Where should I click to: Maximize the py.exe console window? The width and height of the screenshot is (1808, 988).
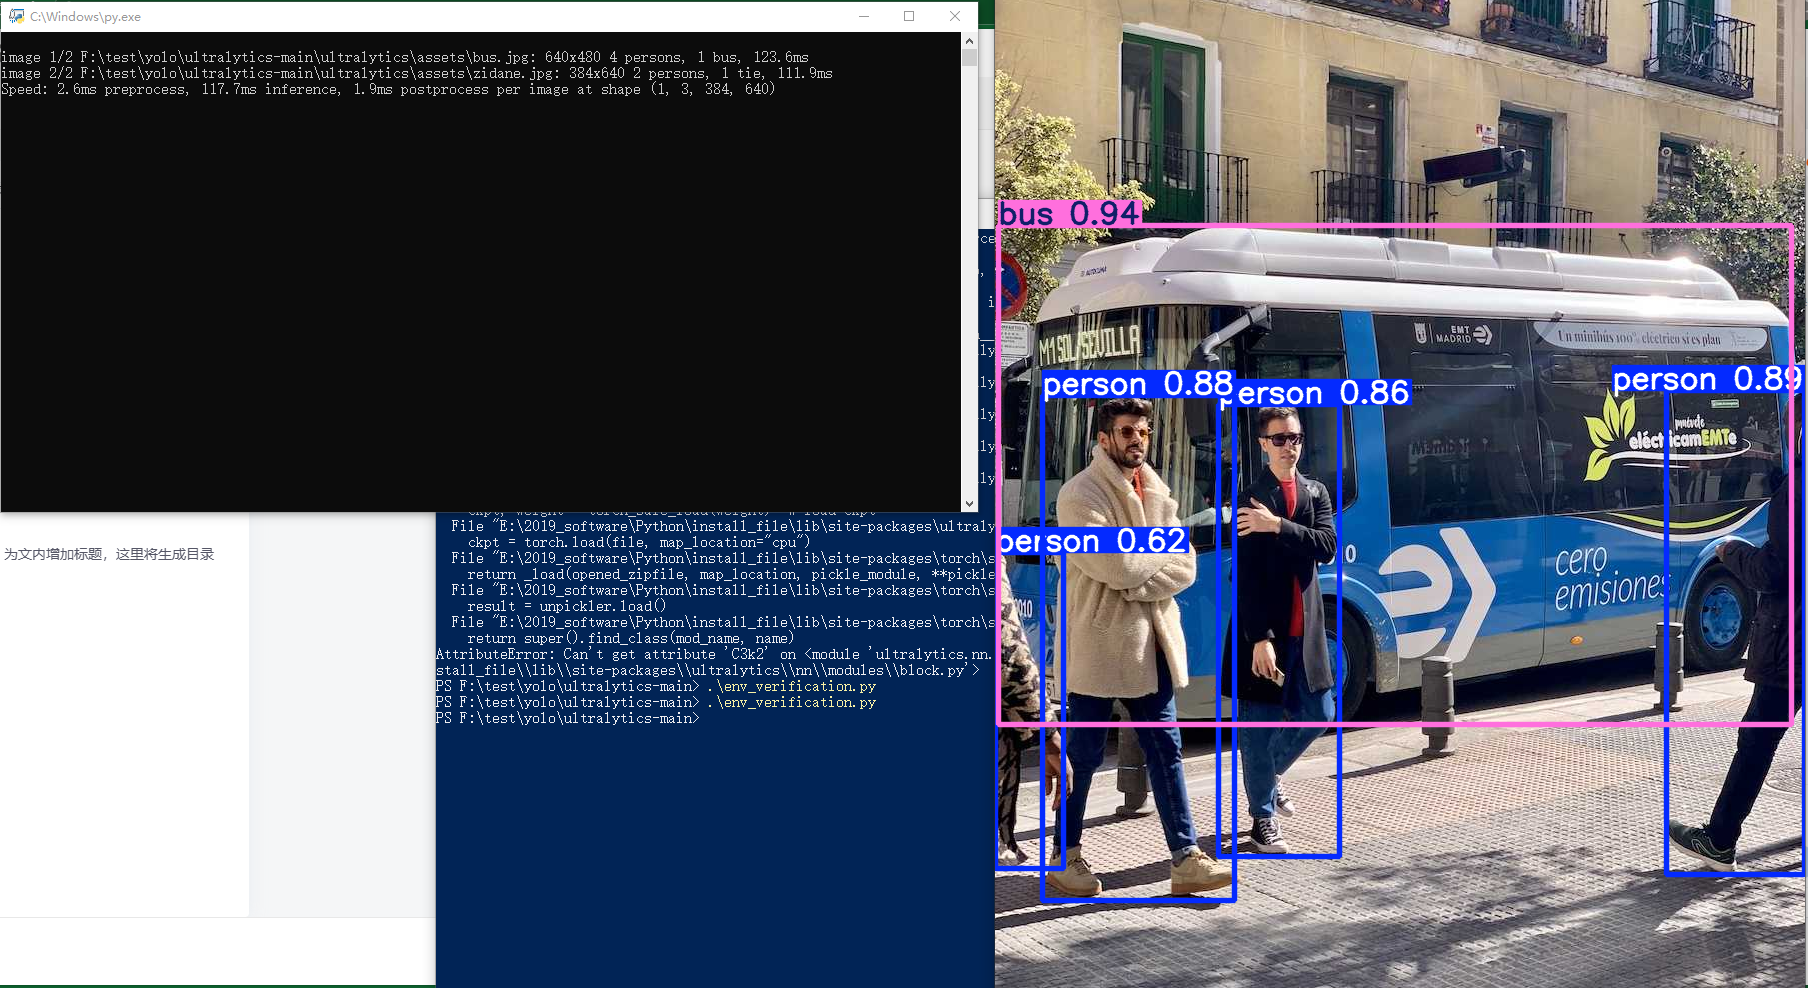point(909,16)
